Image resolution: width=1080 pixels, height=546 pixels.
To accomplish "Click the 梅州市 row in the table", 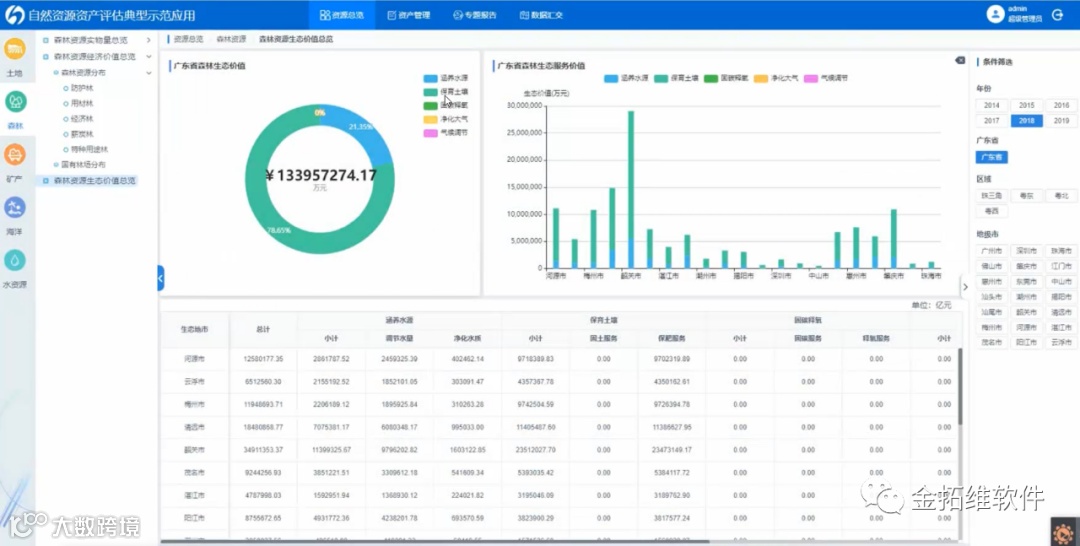I will tap(559, 404).
